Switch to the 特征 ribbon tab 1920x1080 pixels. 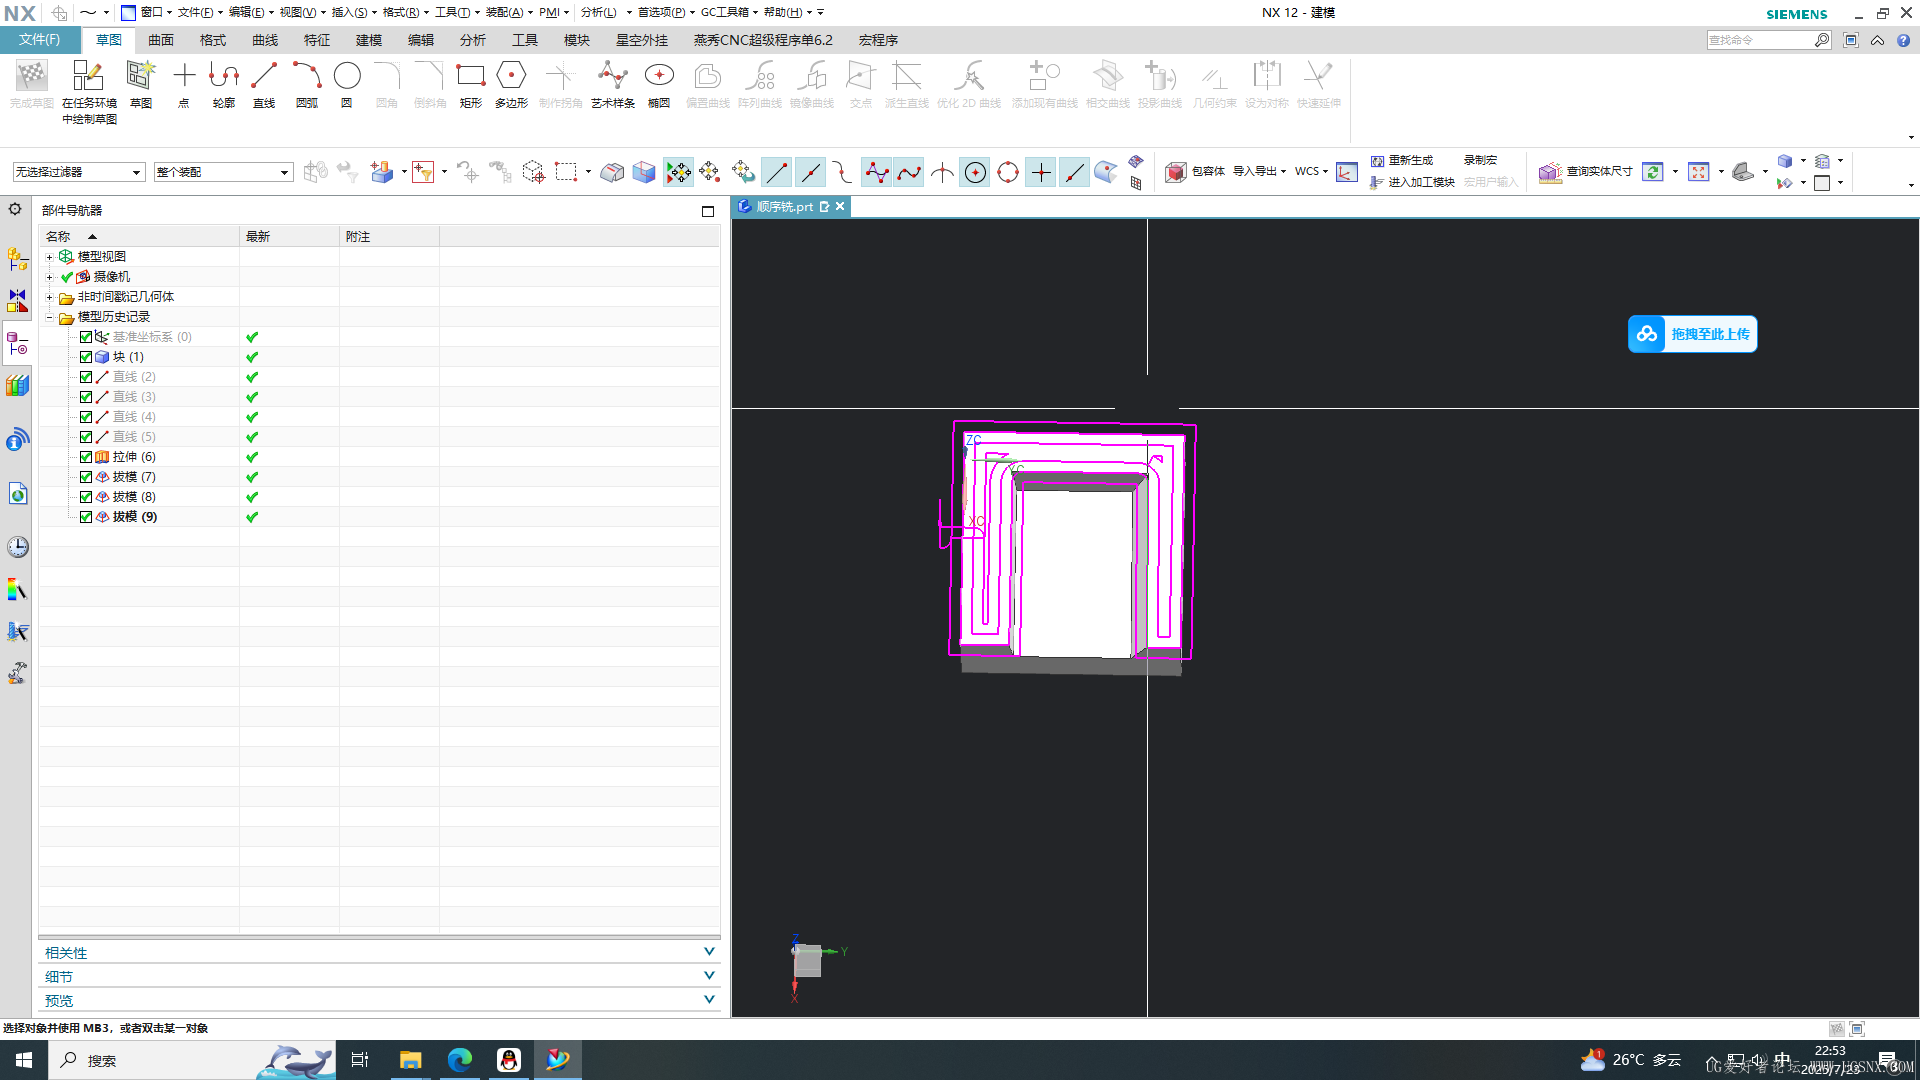(317, 40)
